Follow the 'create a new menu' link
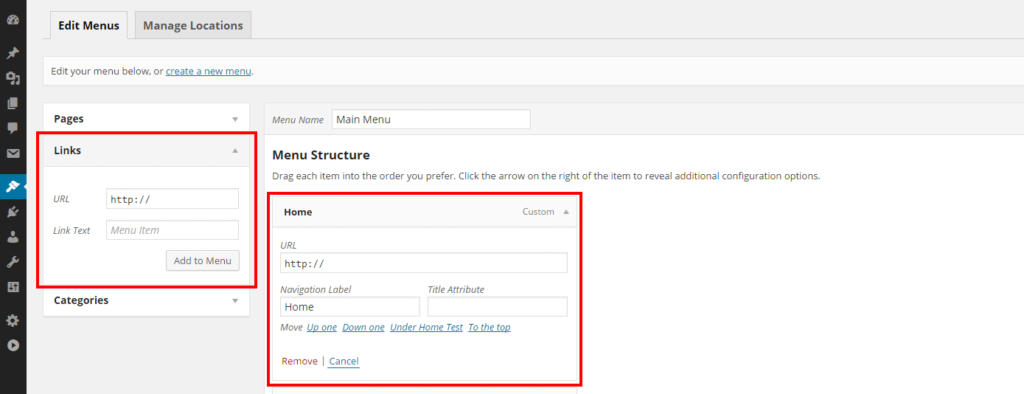The height and width of the screenshot is (394, 1024). coord(208,71)
